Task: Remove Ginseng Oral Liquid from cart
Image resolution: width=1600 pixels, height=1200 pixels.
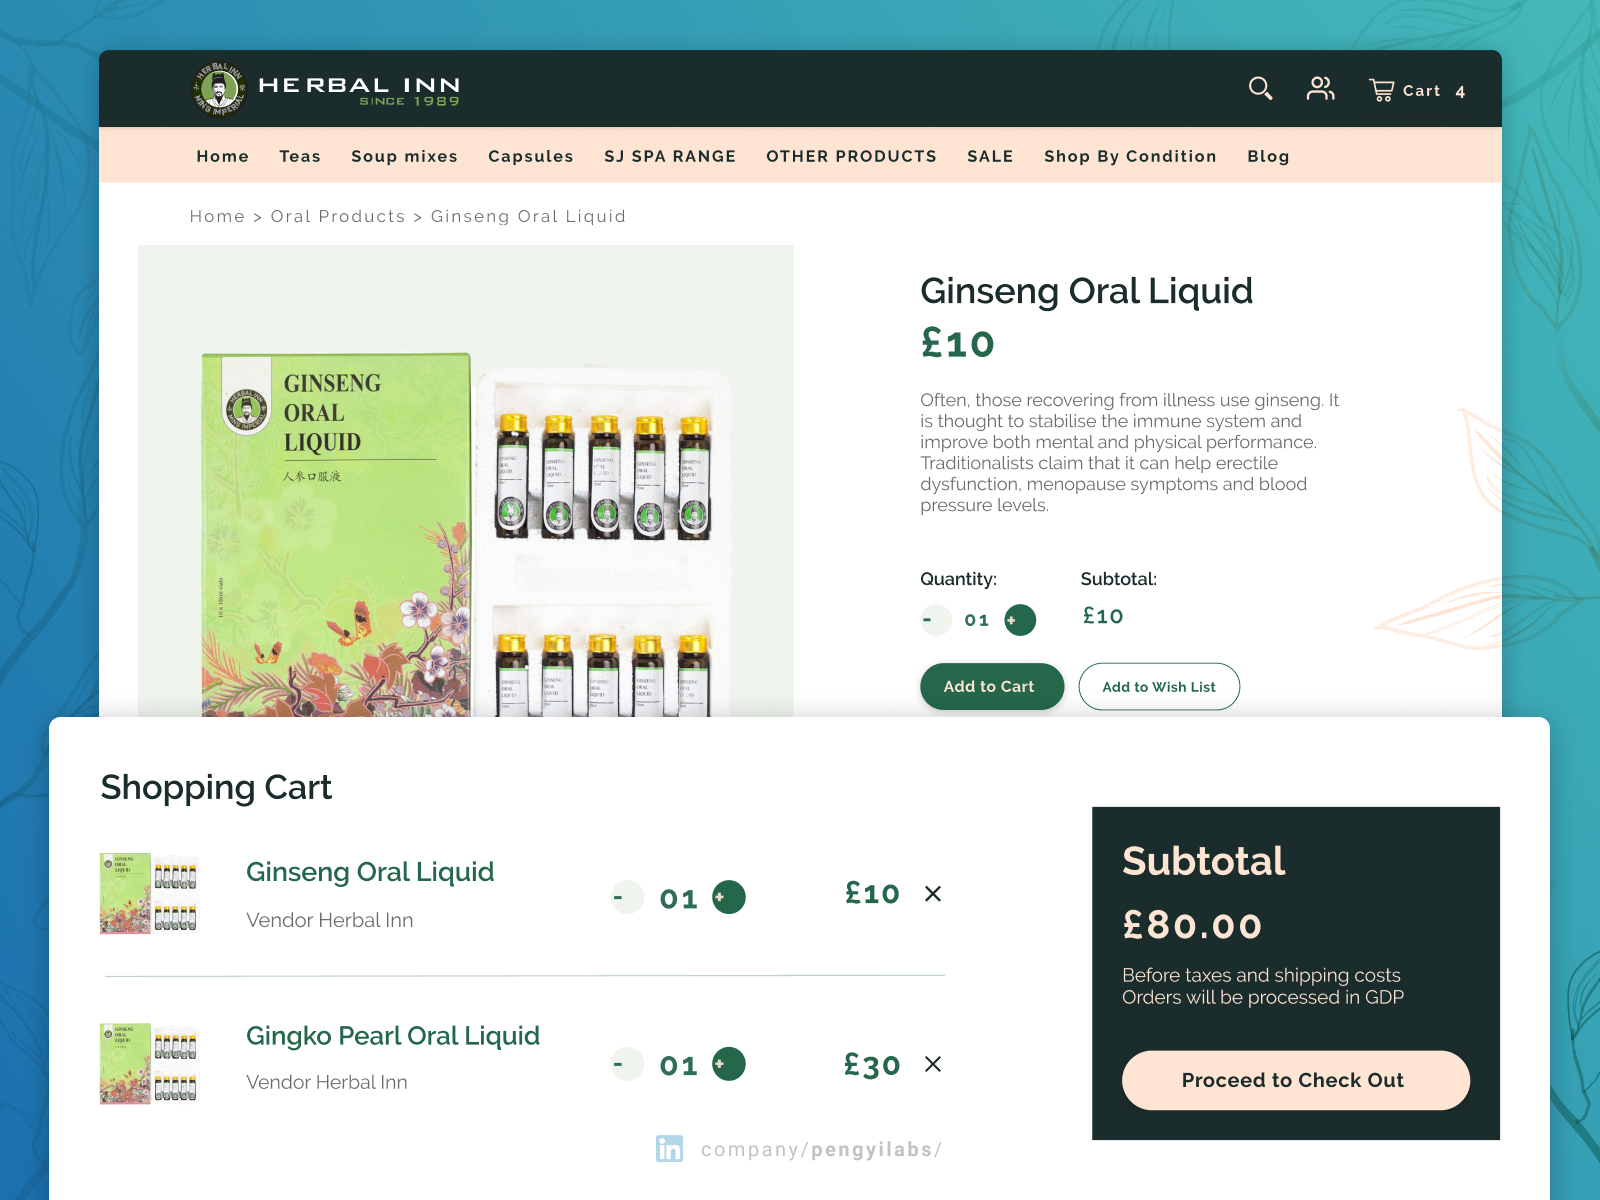Action: coord(933,894)
